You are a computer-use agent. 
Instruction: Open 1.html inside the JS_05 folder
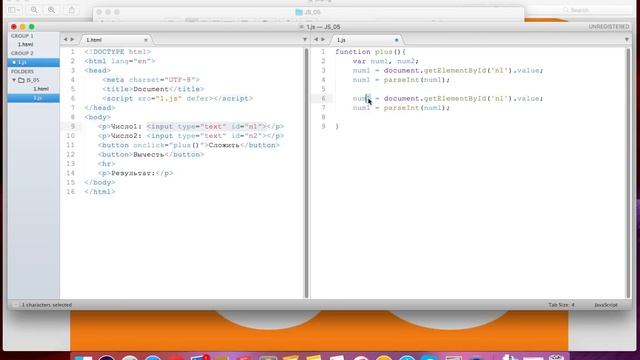point(41,89)
